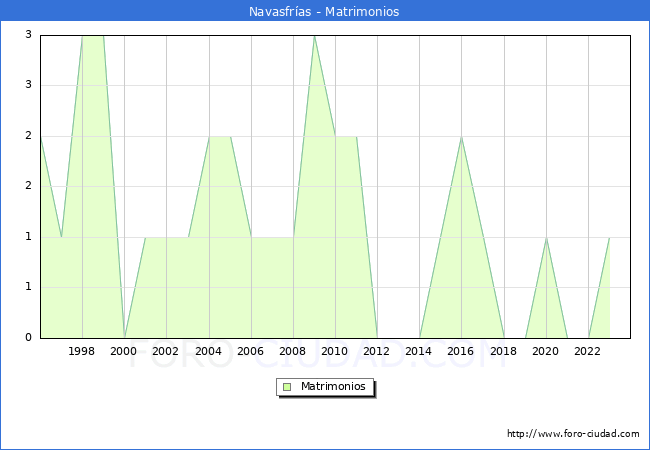Click the 2020 data peak on chart
The height and width of the screenshot is (450, 650).
click(545, 238)
